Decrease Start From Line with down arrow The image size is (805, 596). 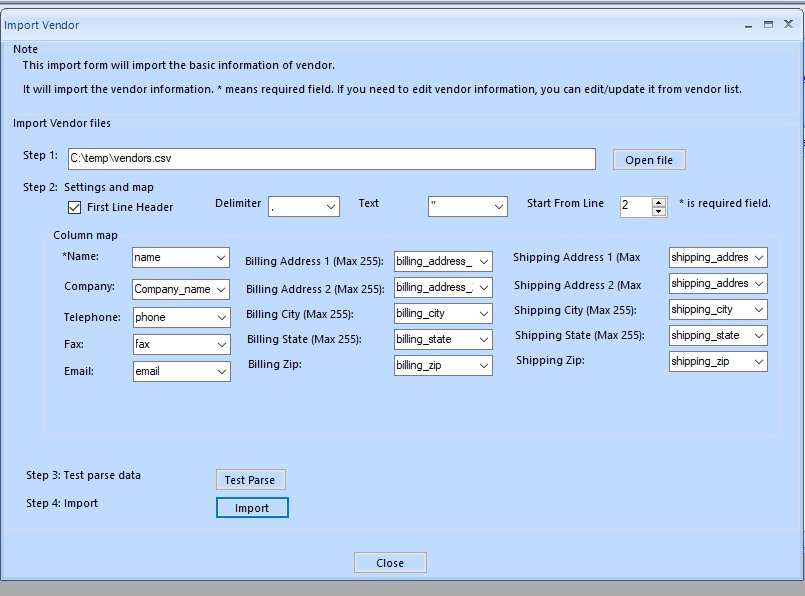pyautogui.click(x=658, y=212)
